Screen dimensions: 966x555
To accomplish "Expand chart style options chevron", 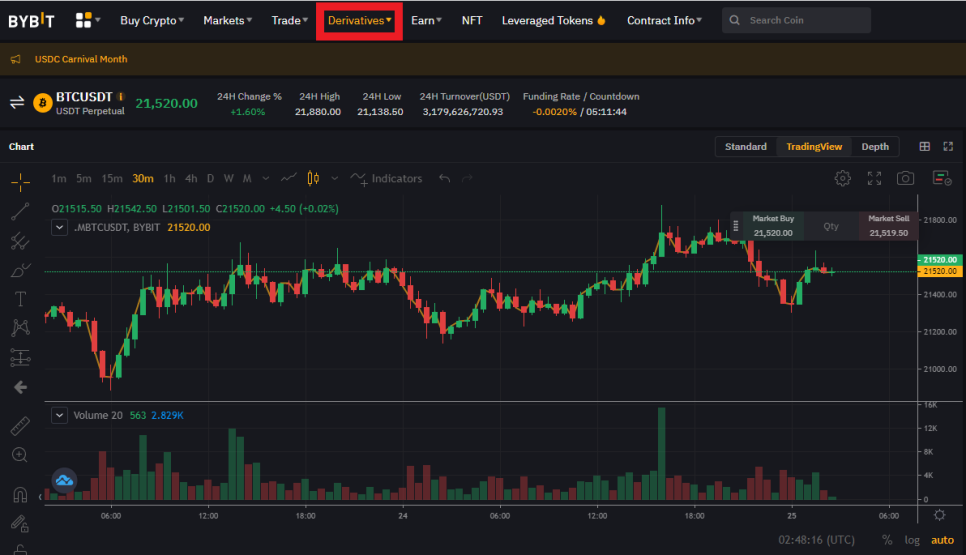I will click(x=334, y=179).
